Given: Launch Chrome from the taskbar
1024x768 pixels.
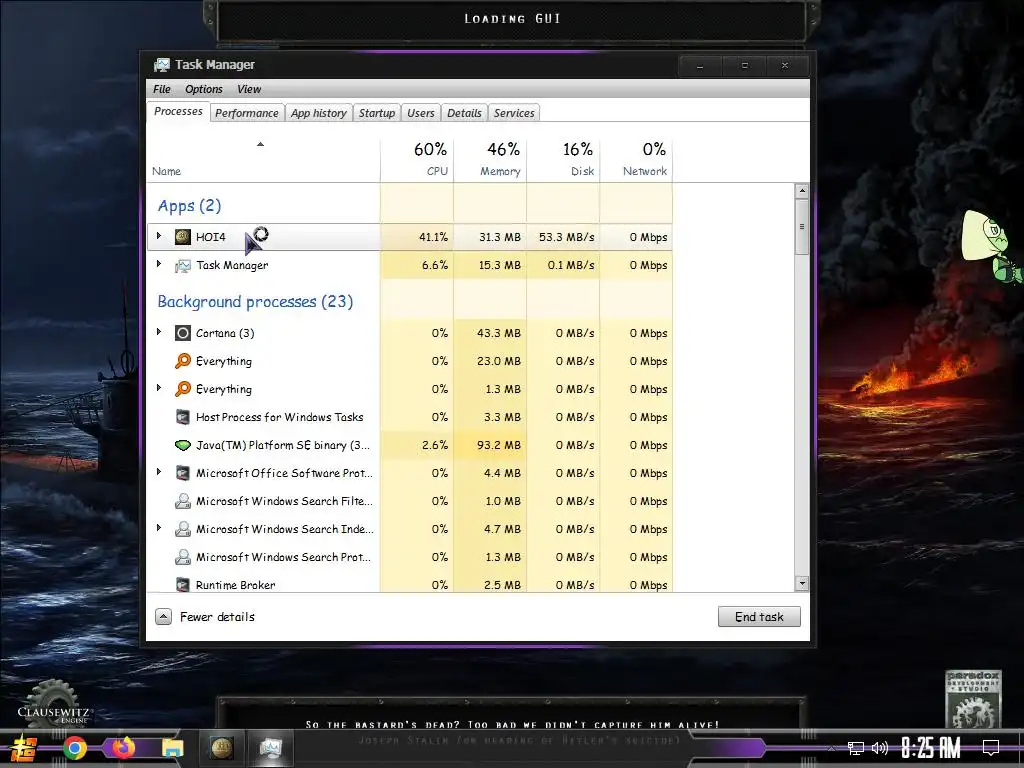Looking at the screenshot, I should coord(74,748).
